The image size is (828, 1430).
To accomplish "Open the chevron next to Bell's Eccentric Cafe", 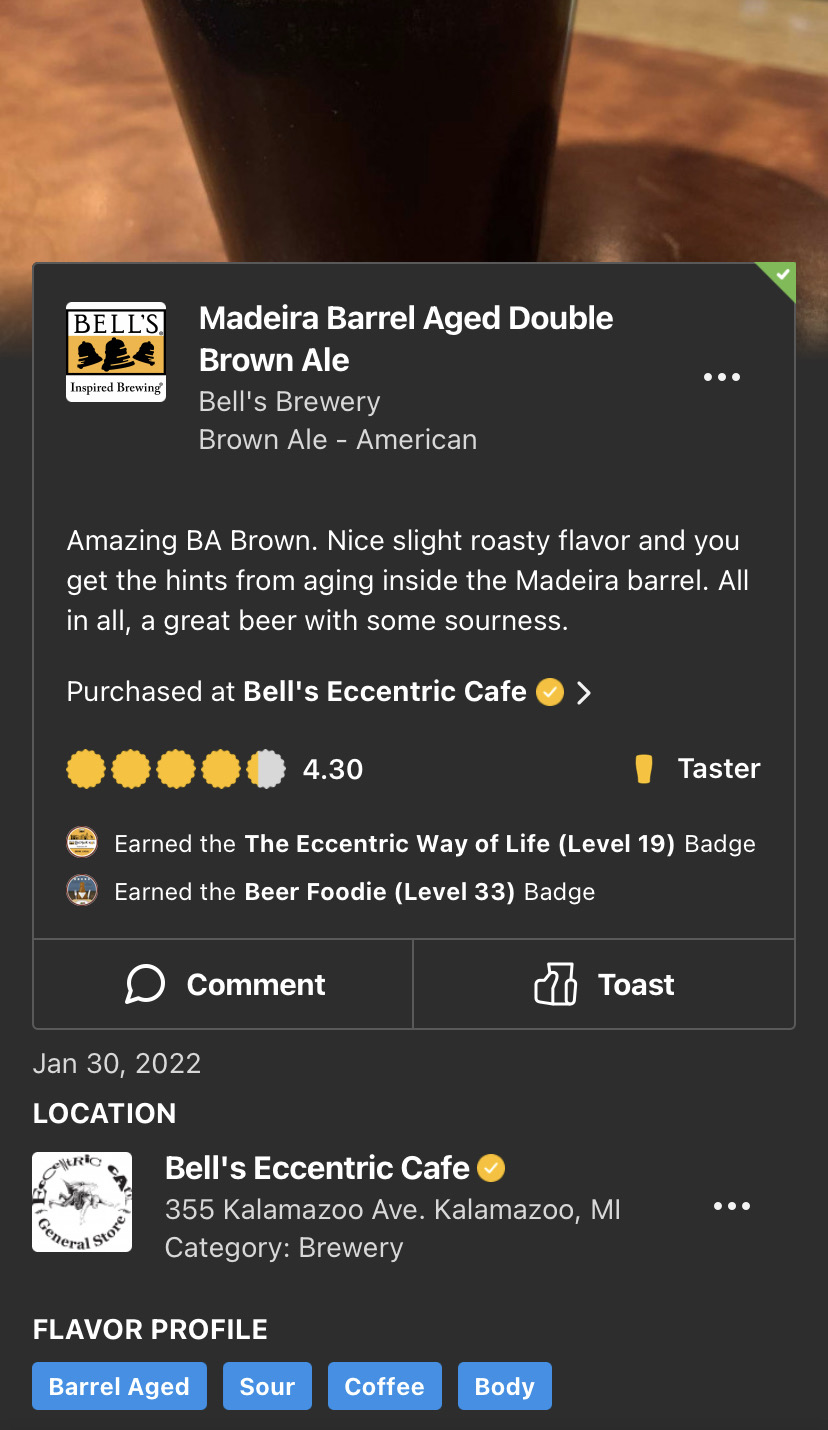I will [x=585, y=692].
